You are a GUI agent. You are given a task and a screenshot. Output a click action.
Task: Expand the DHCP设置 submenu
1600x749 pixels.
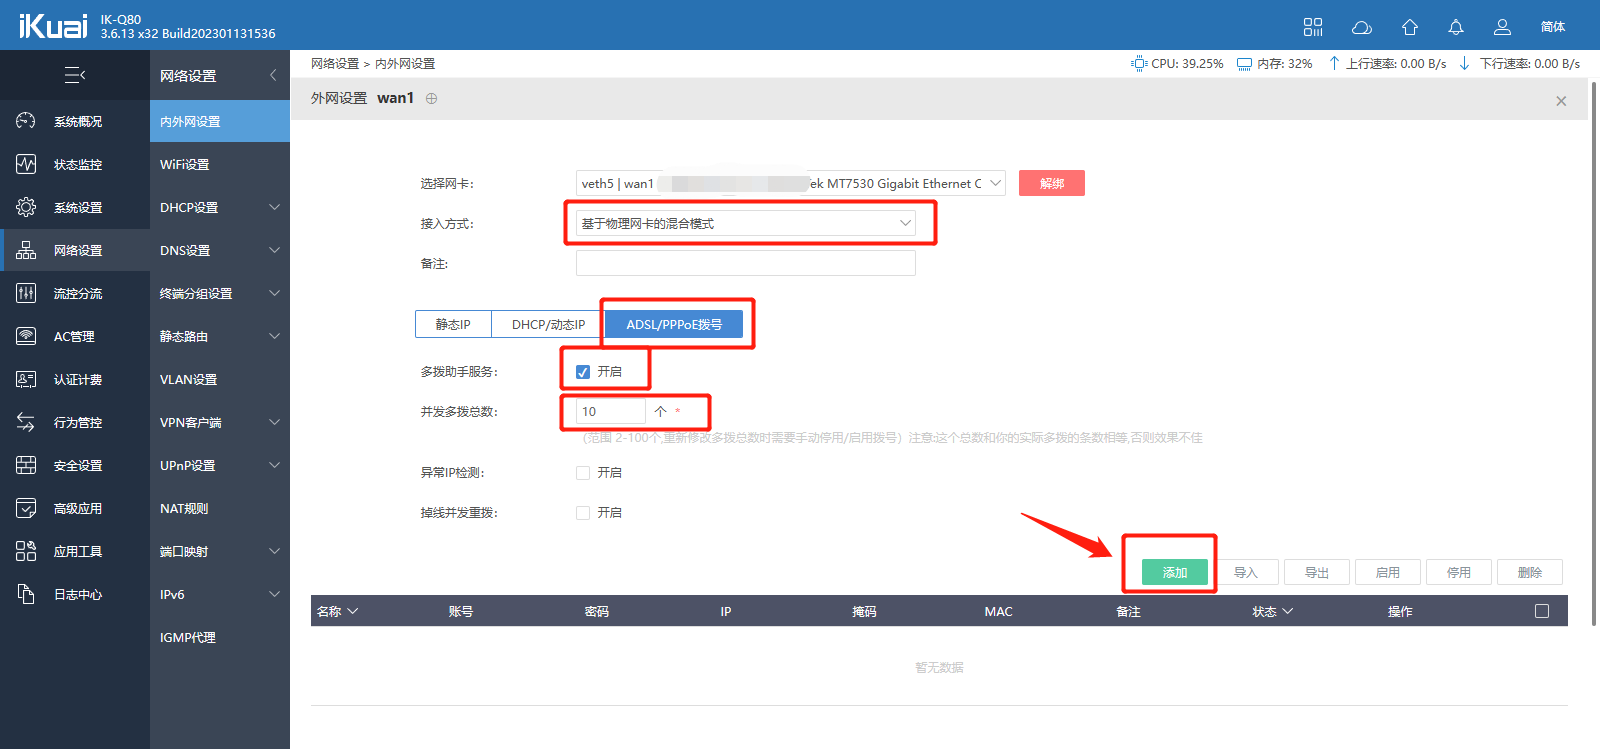tap(219, 207)
